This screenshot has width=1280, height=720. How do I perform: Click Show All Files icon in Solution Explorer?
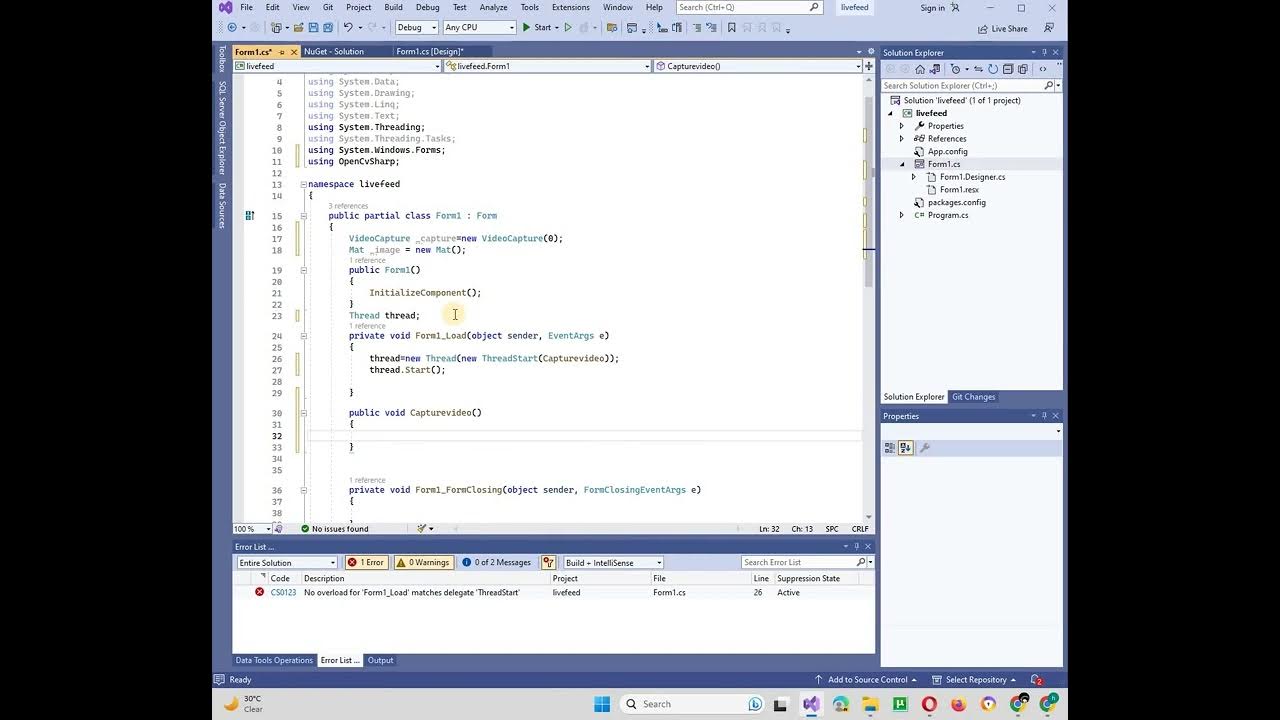(x=1023, y=69)
